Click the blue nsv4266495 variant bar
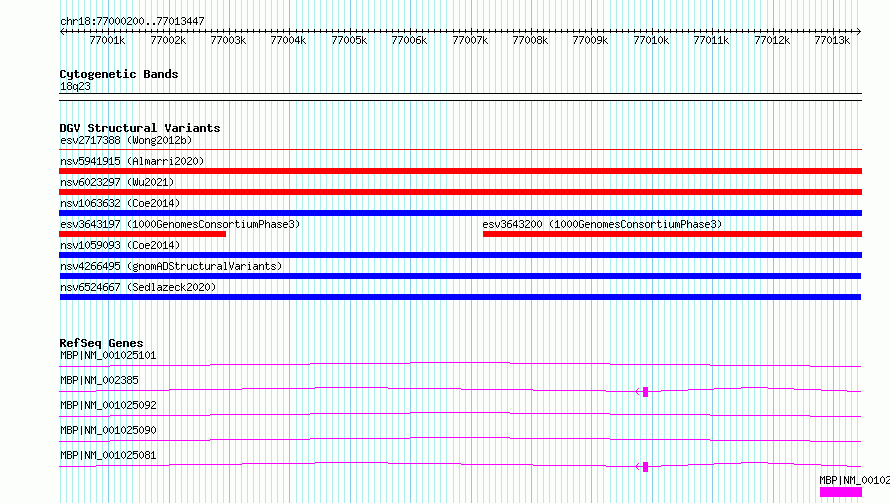Viewport: 890px width, 503px height. point(460,276)
